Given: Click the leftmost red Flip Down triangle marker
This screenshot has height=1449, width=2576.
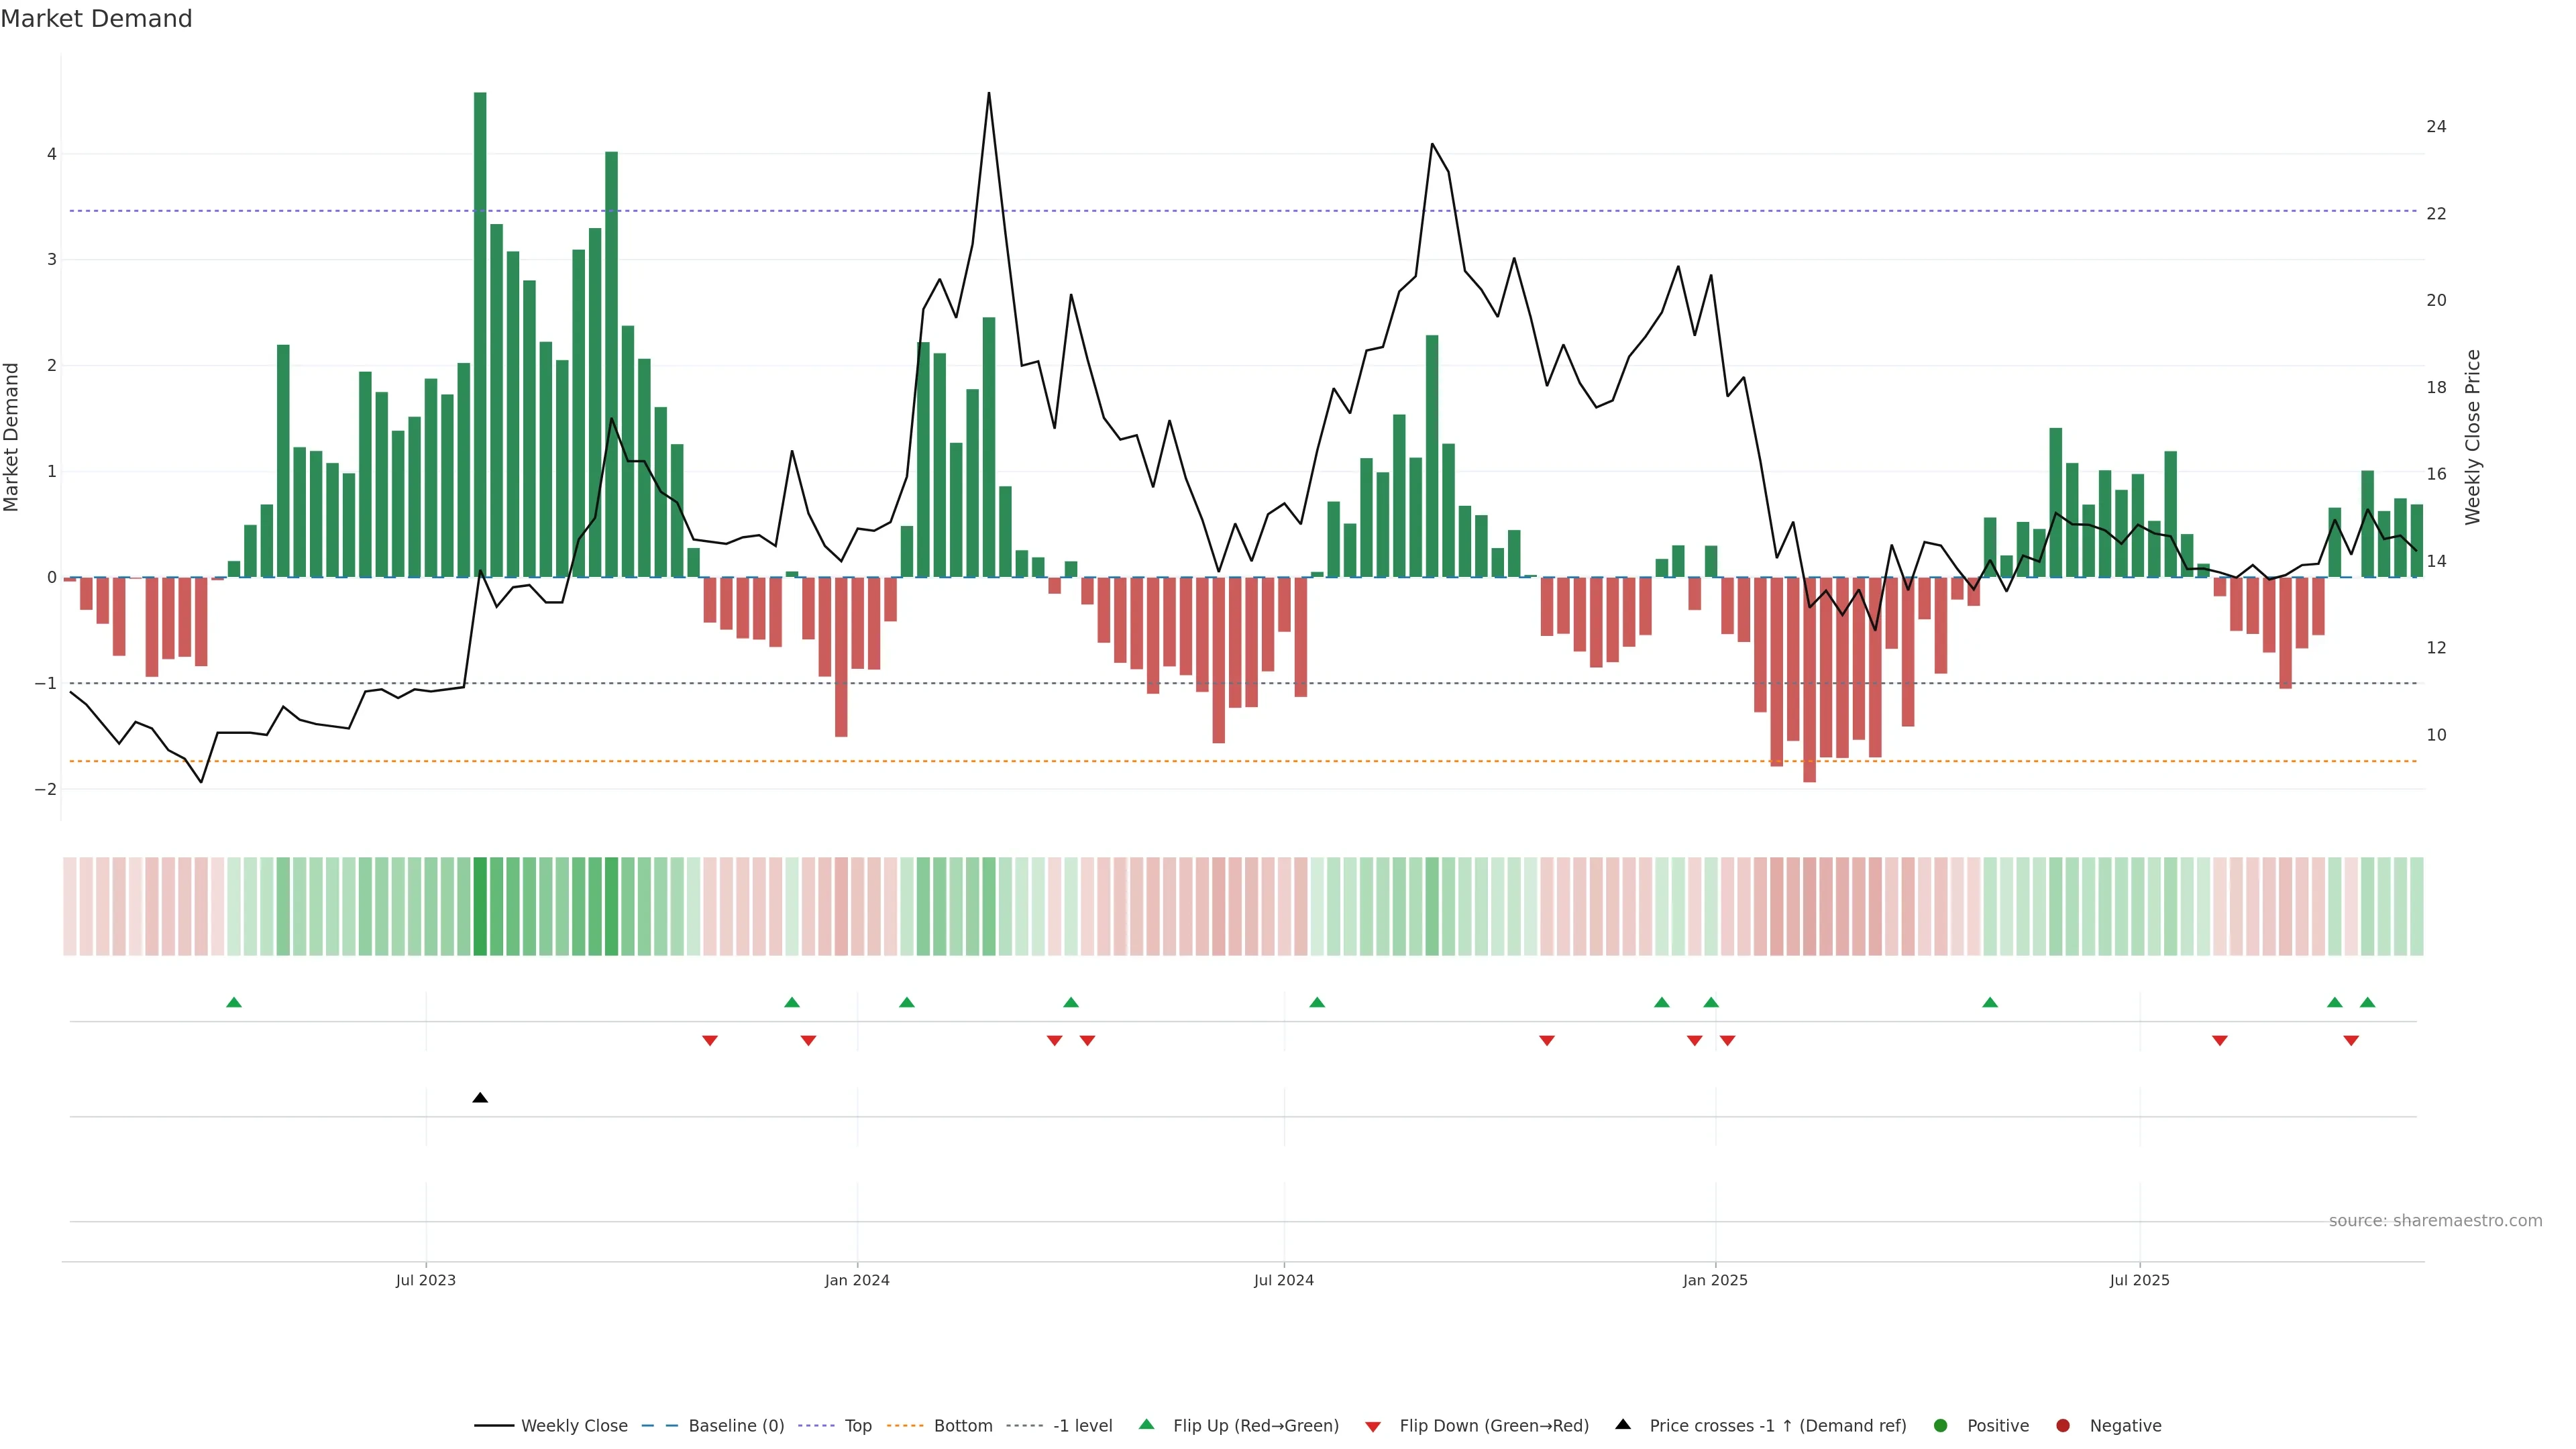Looking at the screenshot, I should (710, 1041).
